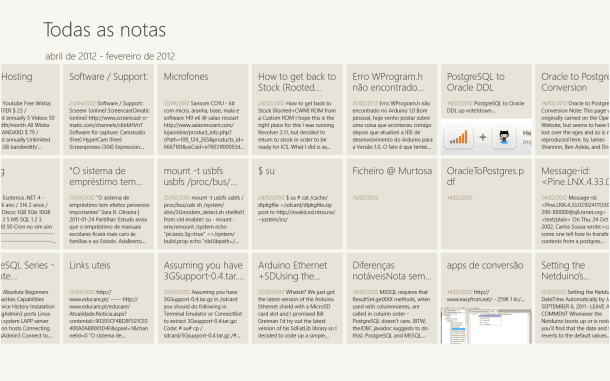This screenshot has height=381, width=610.
Task: Open the 'Software / Support:' note tile
Action: [109, 109]
